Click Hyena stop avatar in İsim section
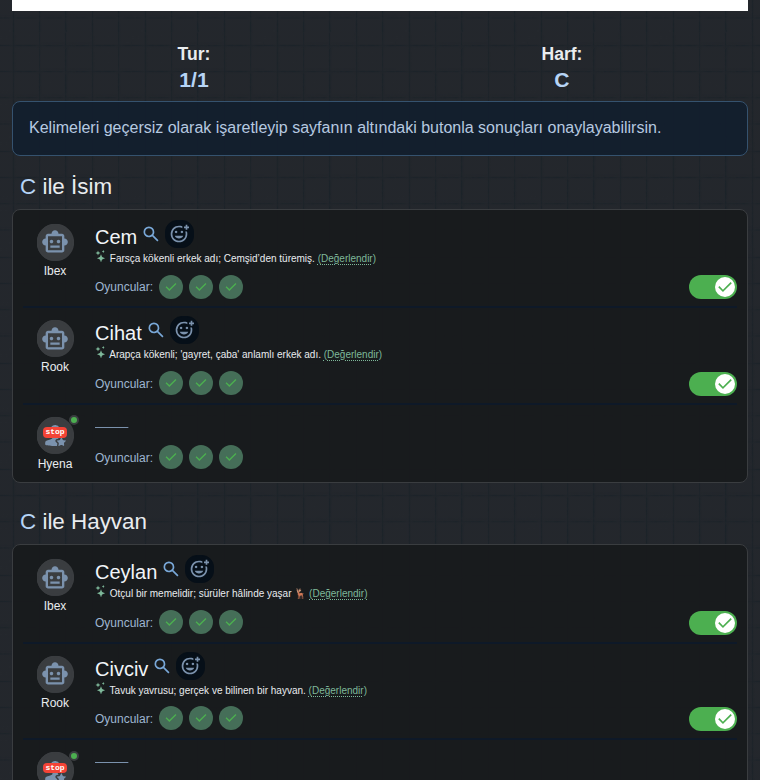The height and width of the screenshot is (780, 760). [55, 435]
